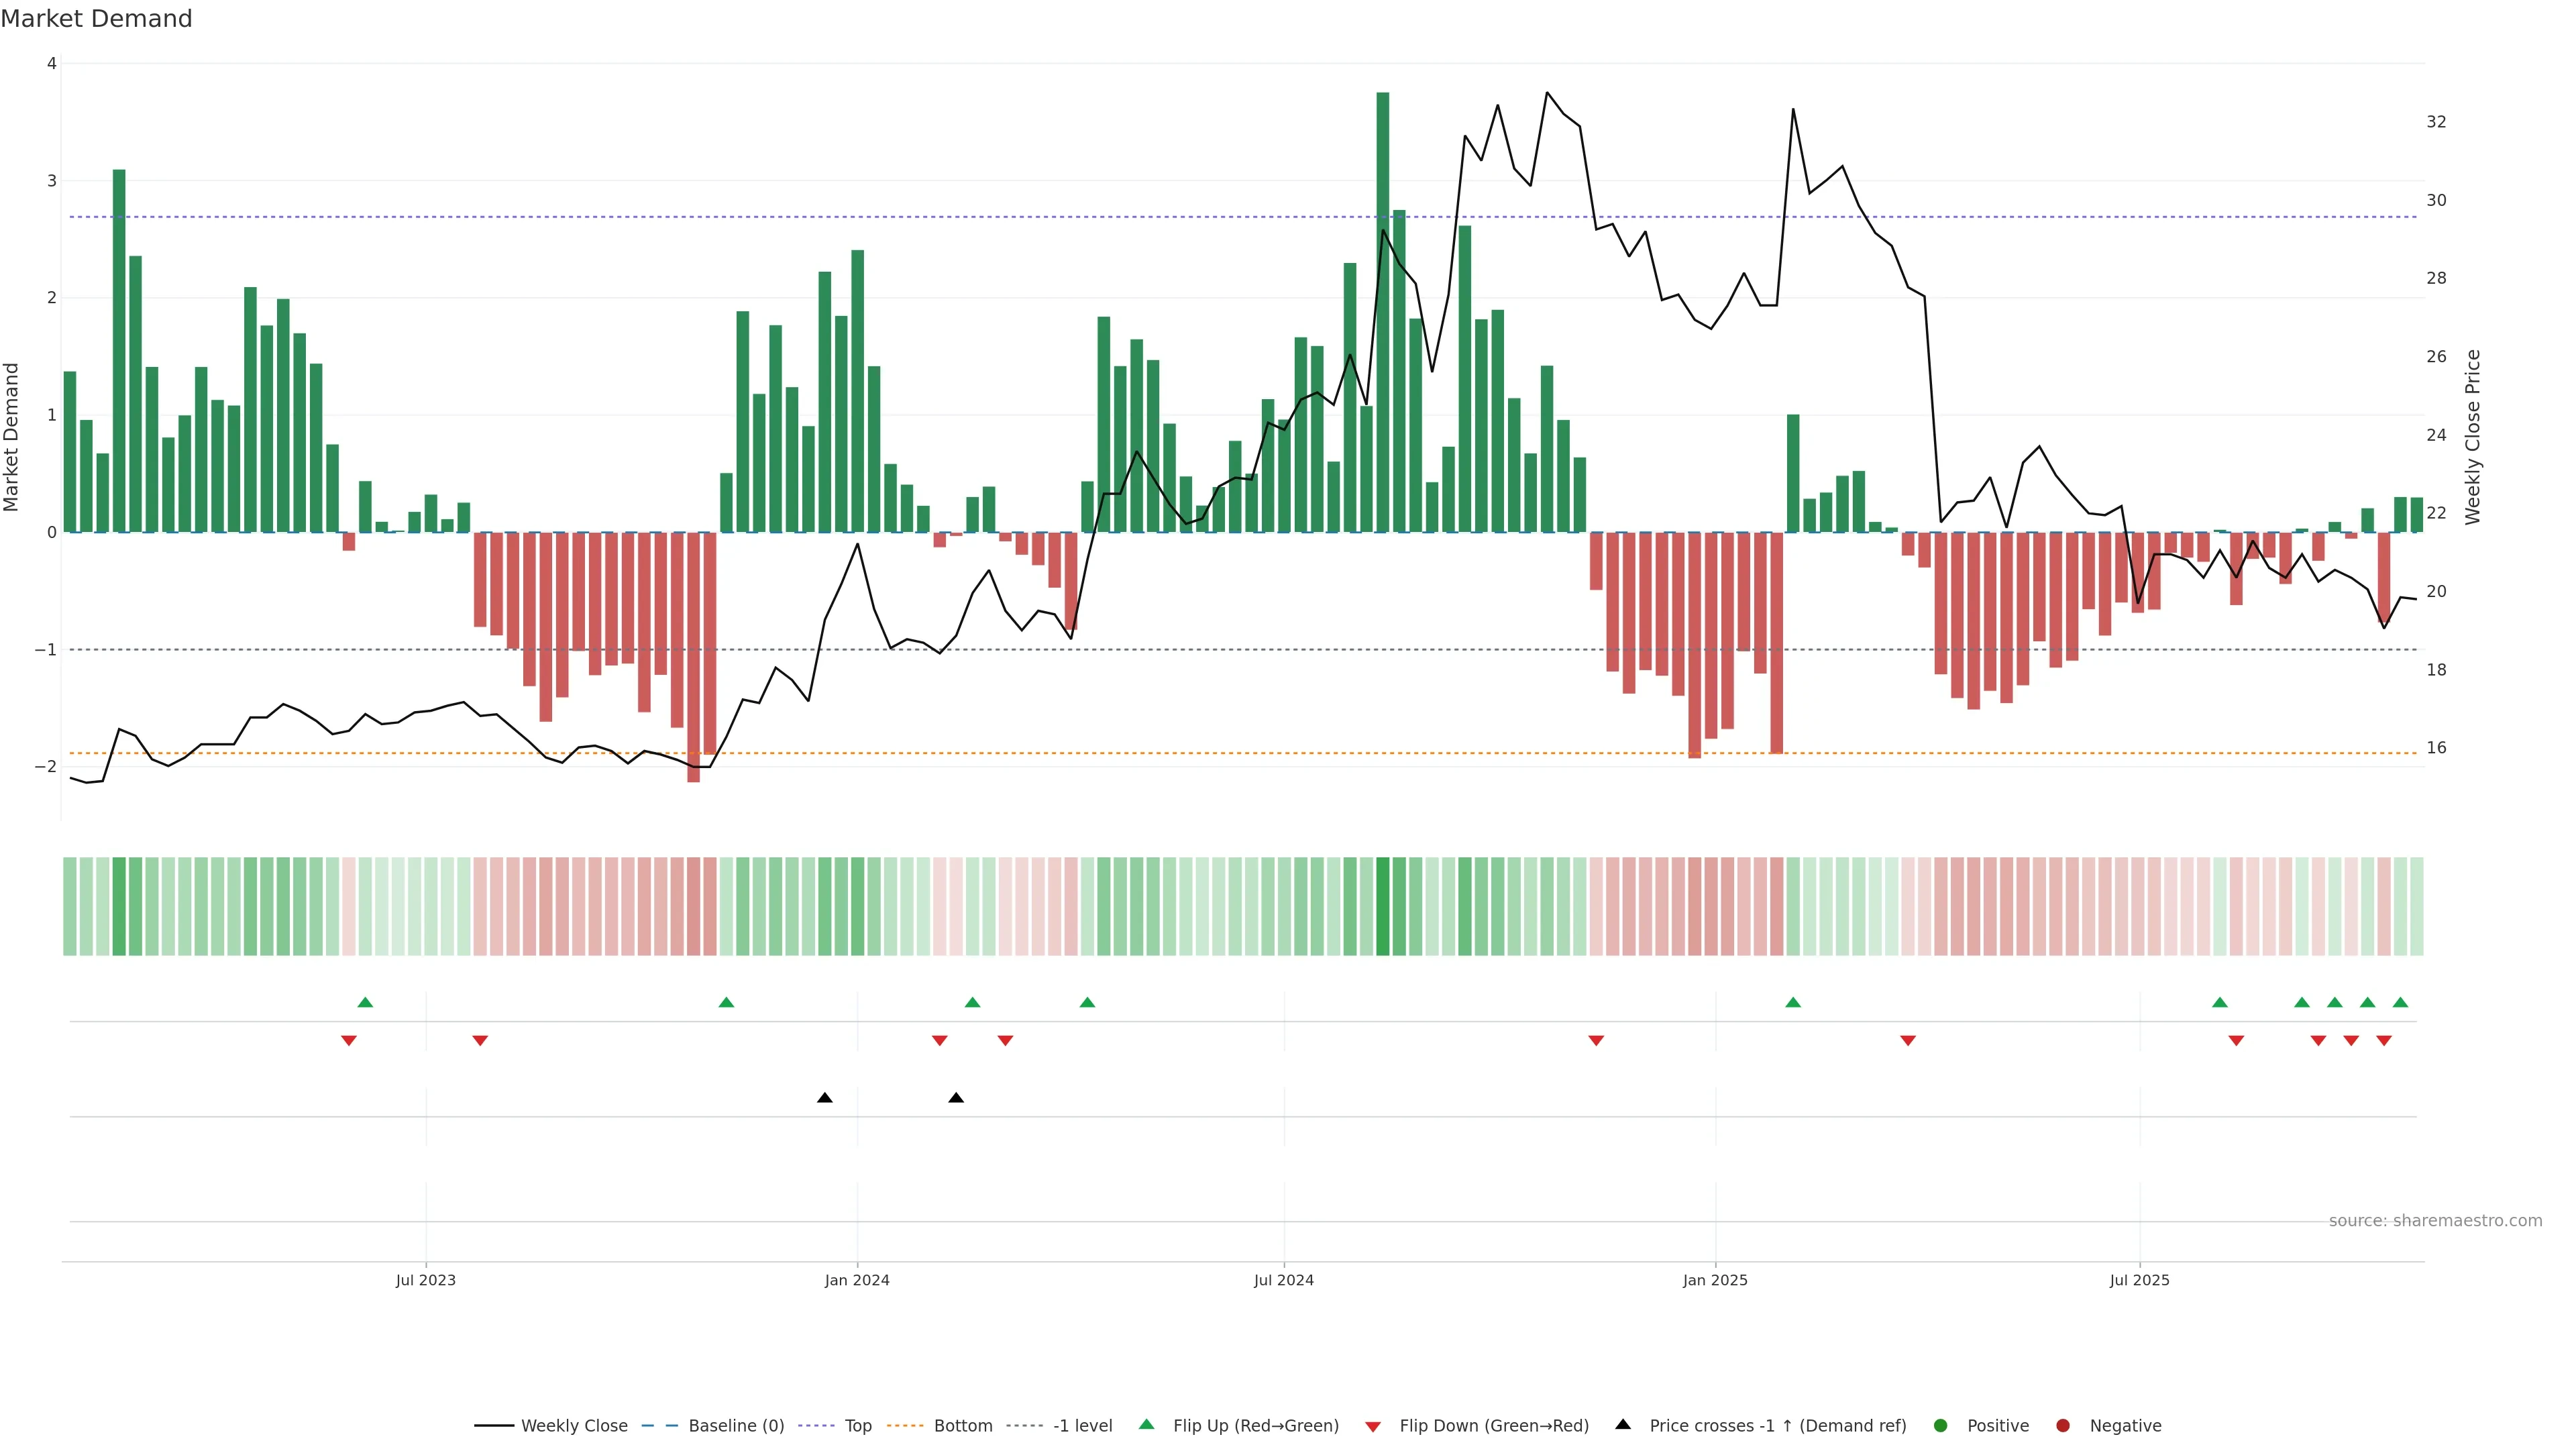Viewport: 2576px width, 1449px height.
Task: Click the black triangle marker just before Jan 2024
Action: [824, 1098]
